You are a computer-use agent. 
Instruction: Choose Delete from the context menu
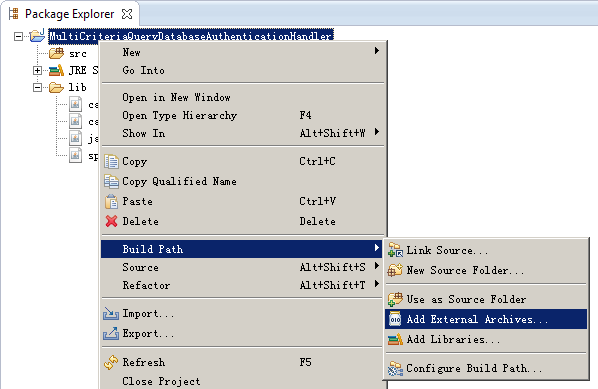[x=243, y=221]
